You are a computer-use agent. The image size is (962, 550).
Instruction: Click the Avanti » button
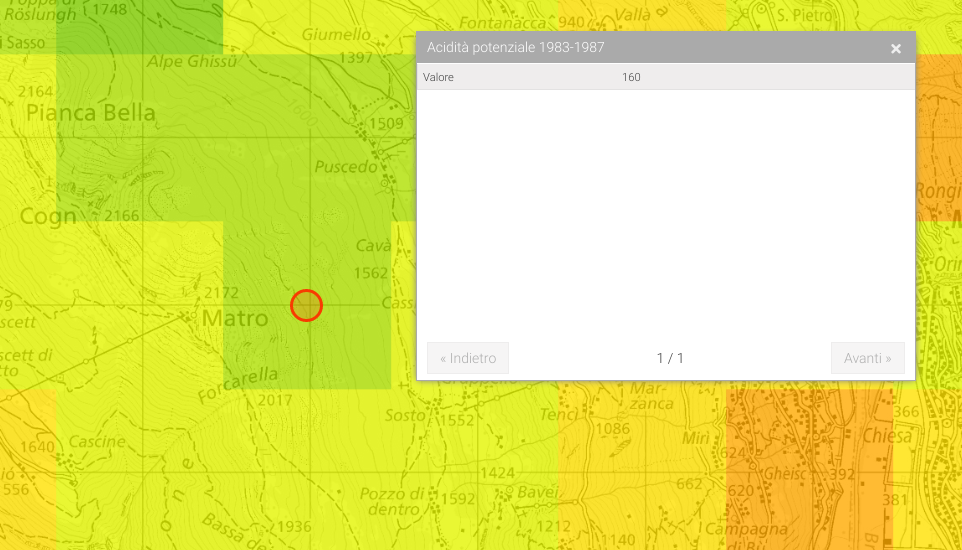(867, 358)
